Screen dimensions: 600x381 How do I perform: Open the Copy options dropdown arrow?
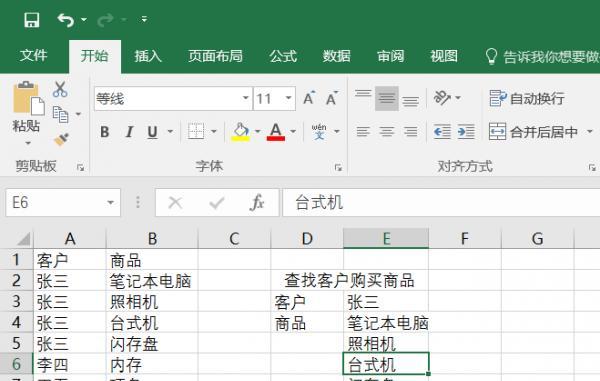tap(78, 114)
